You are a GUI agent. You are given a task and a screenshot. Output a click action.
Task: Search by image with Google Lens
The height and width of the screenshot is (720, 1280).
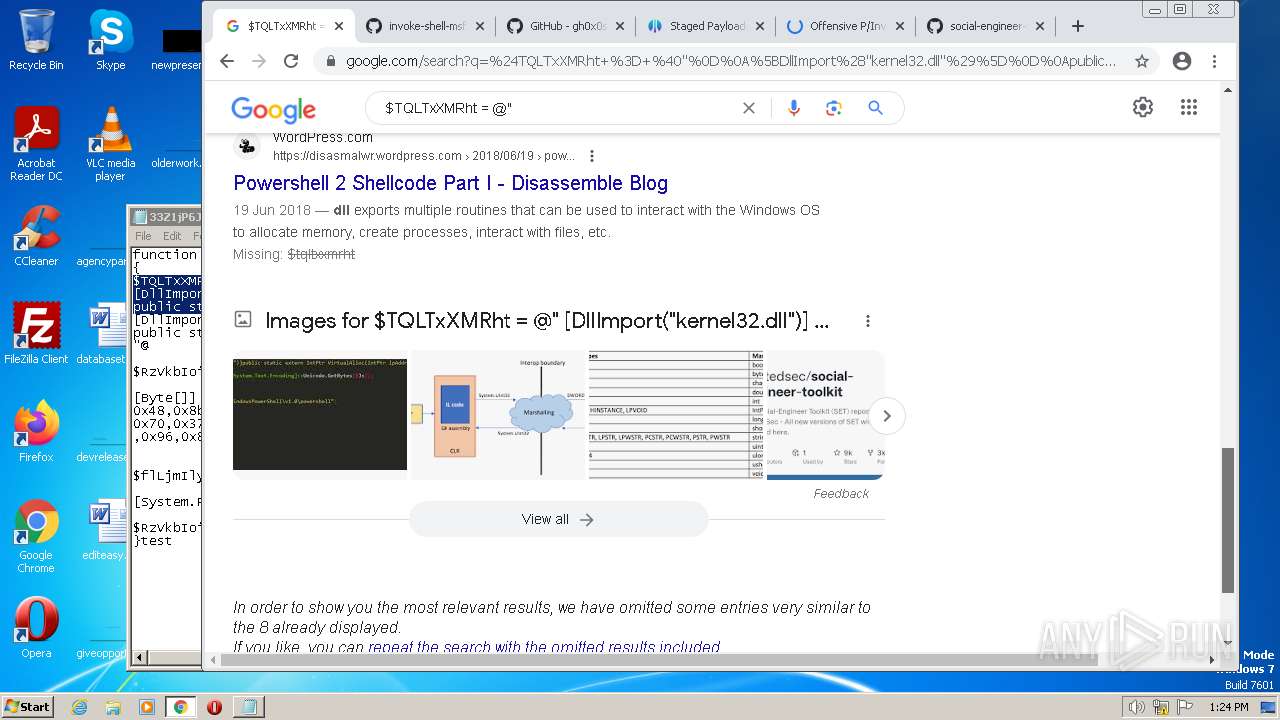point(834,108)
